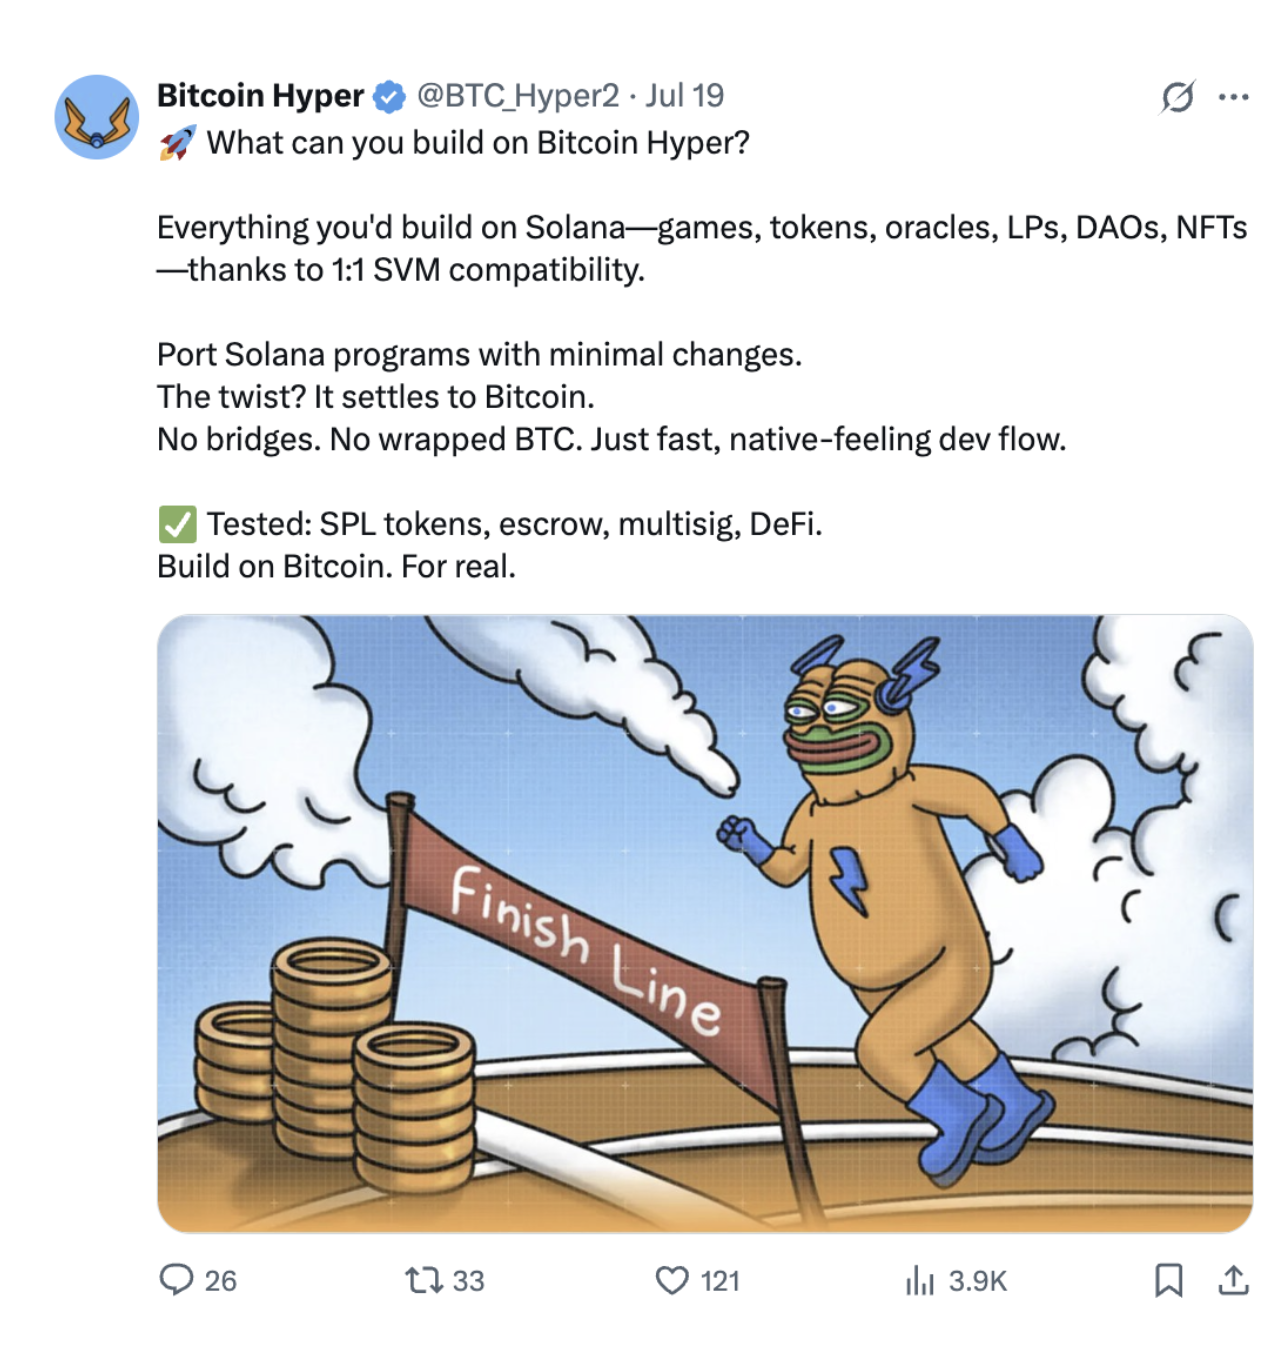Click the text 'What can you build on Bitcoin Hyper?'

(x=478, y=143)
